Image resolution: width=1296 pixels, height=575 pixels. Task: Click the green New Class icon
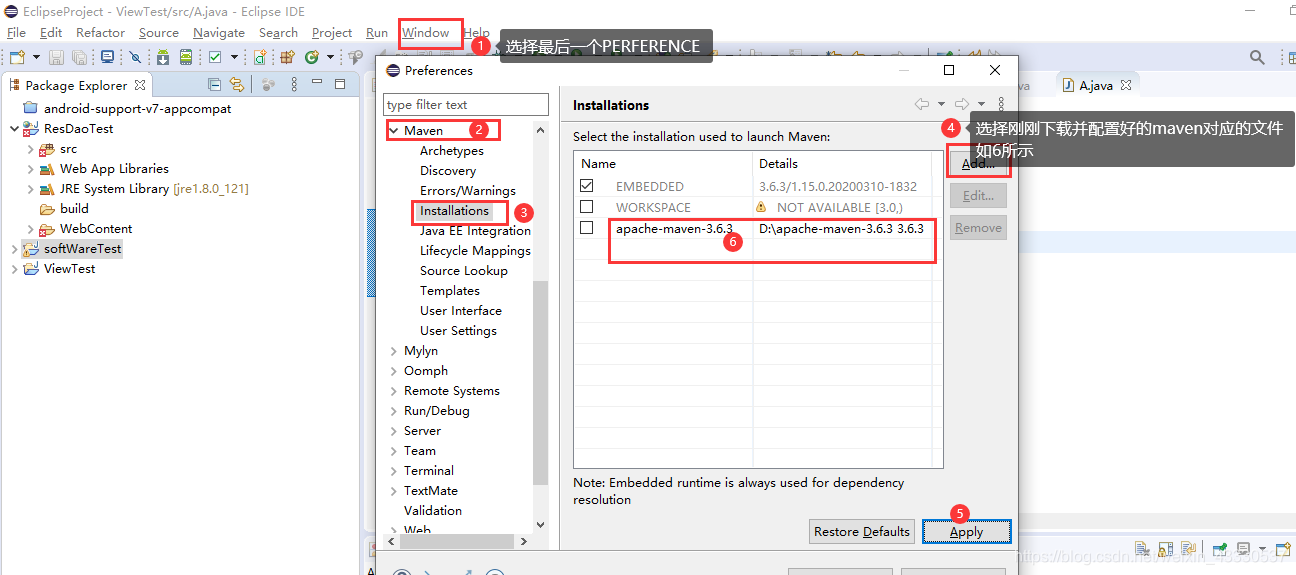click(x=312, y=58)
